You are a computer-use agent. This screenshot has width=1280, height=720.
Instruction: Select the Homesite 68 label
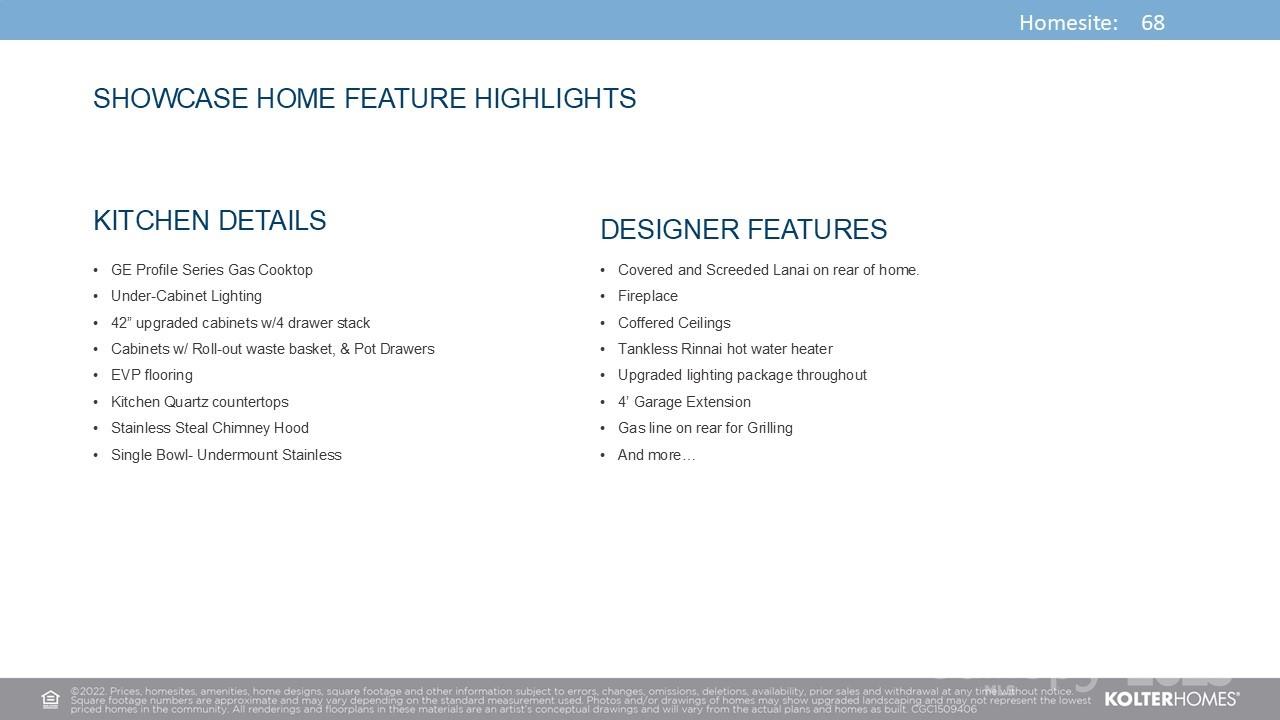click(x=1091, y=23)
